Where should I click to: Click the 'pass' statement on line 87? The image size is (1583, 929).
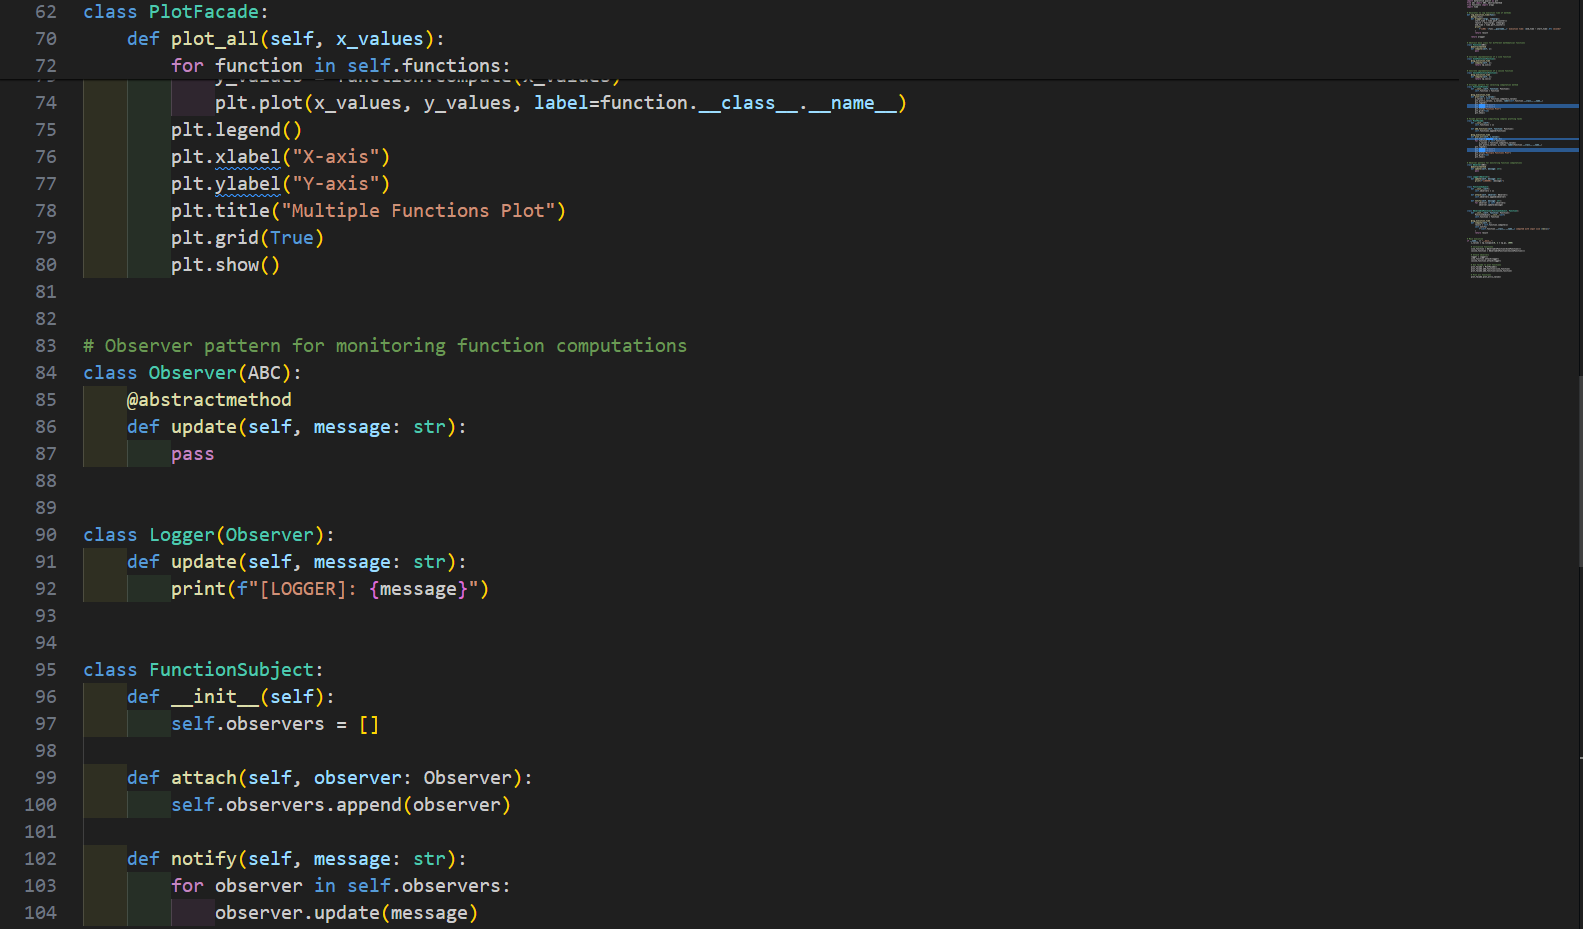192,454
